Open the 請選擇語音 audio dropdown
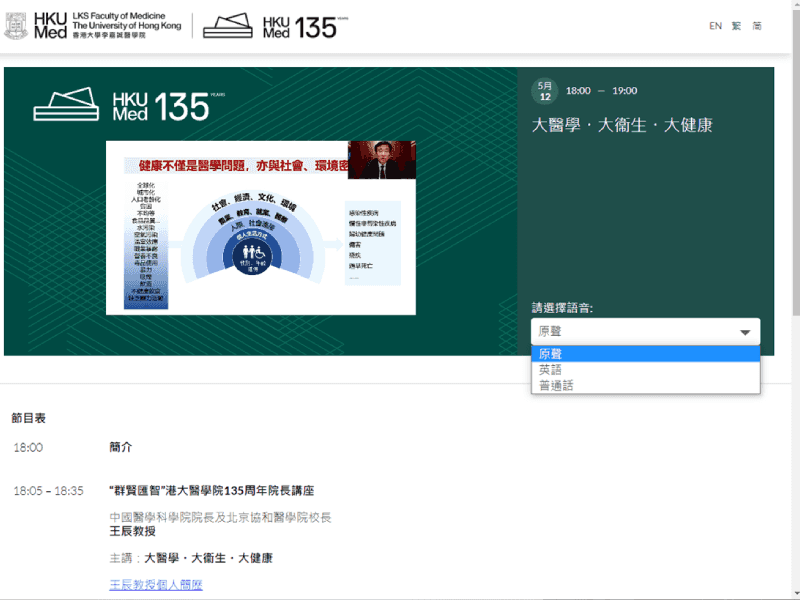Screen dimensions: 800x600 pyautogui.click(x=645, y=332)
